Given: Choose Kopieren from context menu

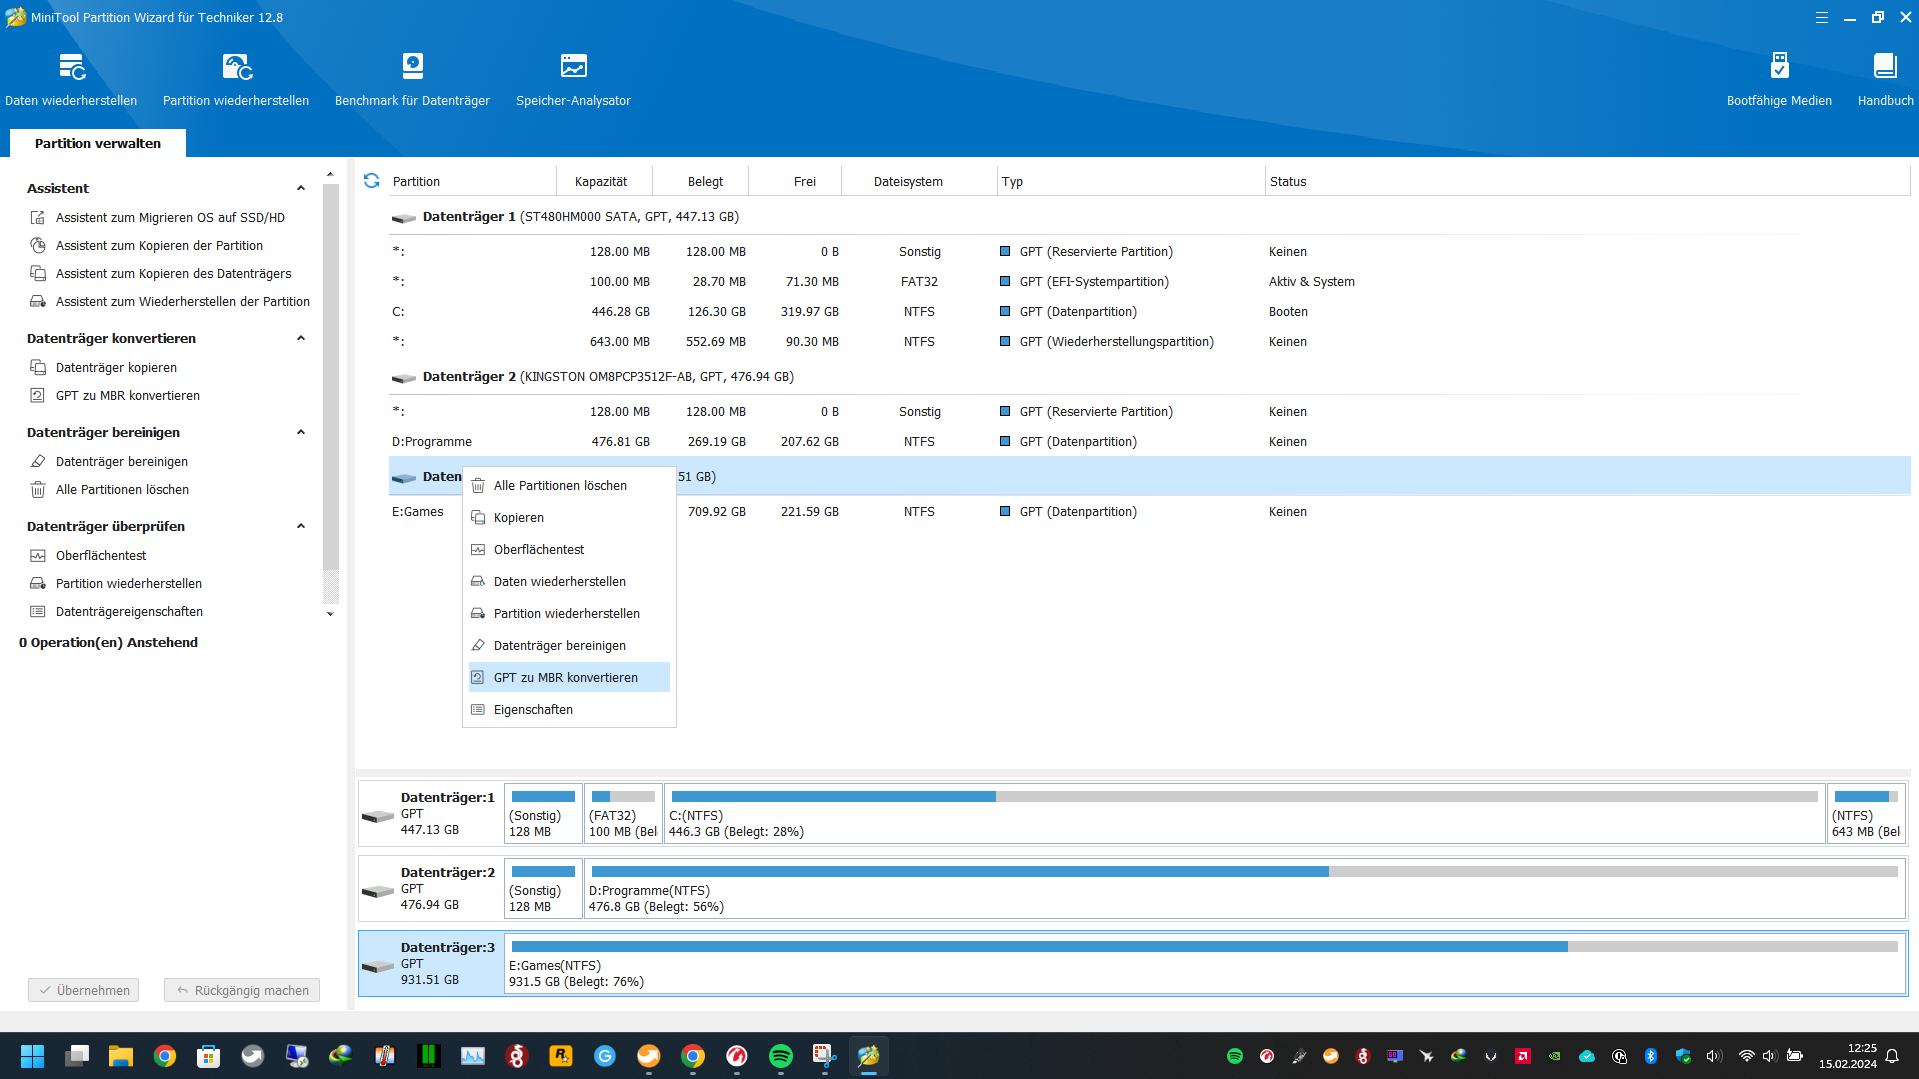Looking at the screenshot, I should (569, 518).
